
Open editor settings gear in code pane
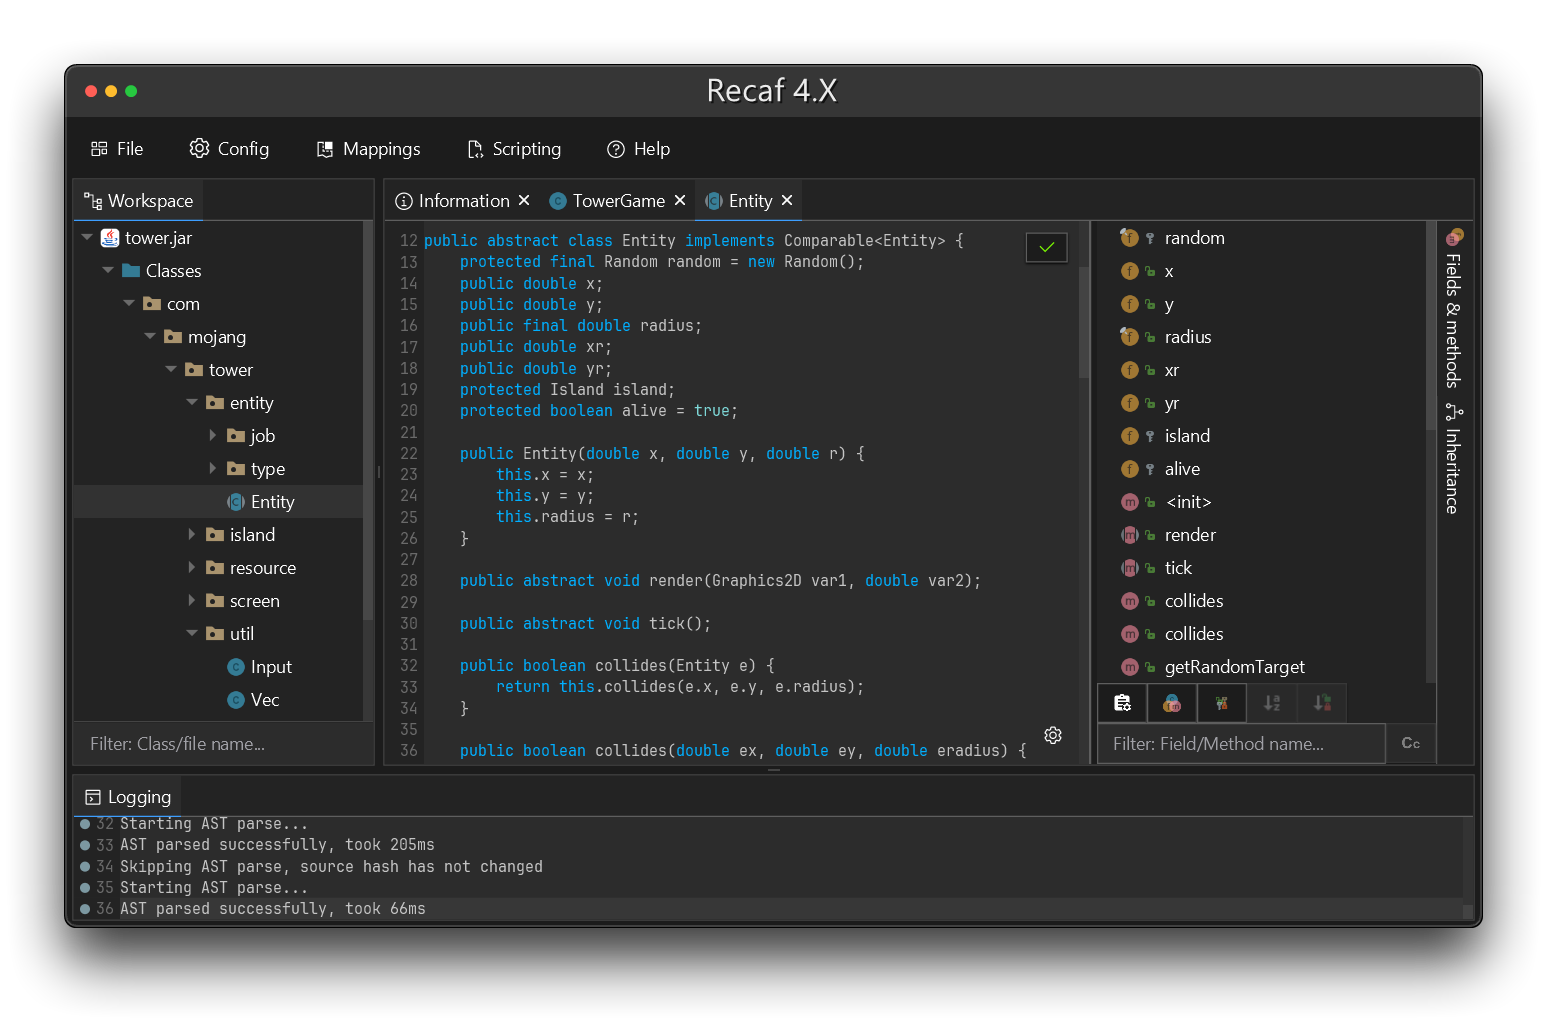click(1053, 735)
